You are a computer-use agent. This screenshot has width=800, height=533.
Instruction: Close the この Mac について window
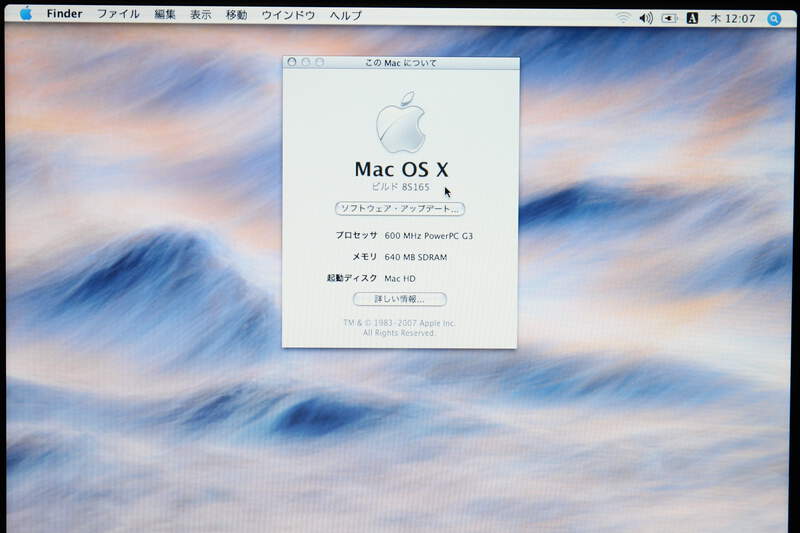pos(292,62)
